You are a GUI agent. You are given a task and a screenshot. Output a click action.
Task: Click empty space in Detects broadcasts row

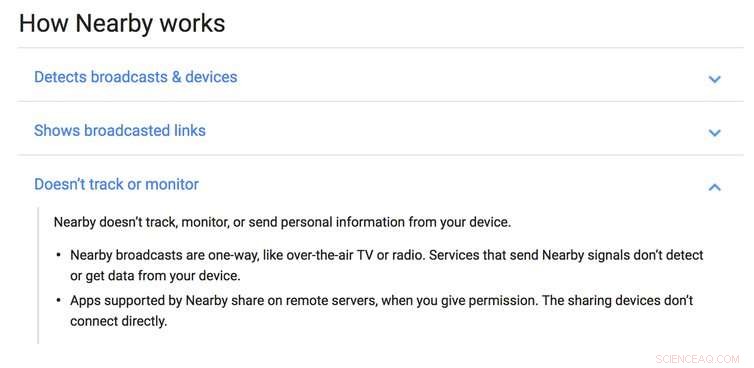471,77
